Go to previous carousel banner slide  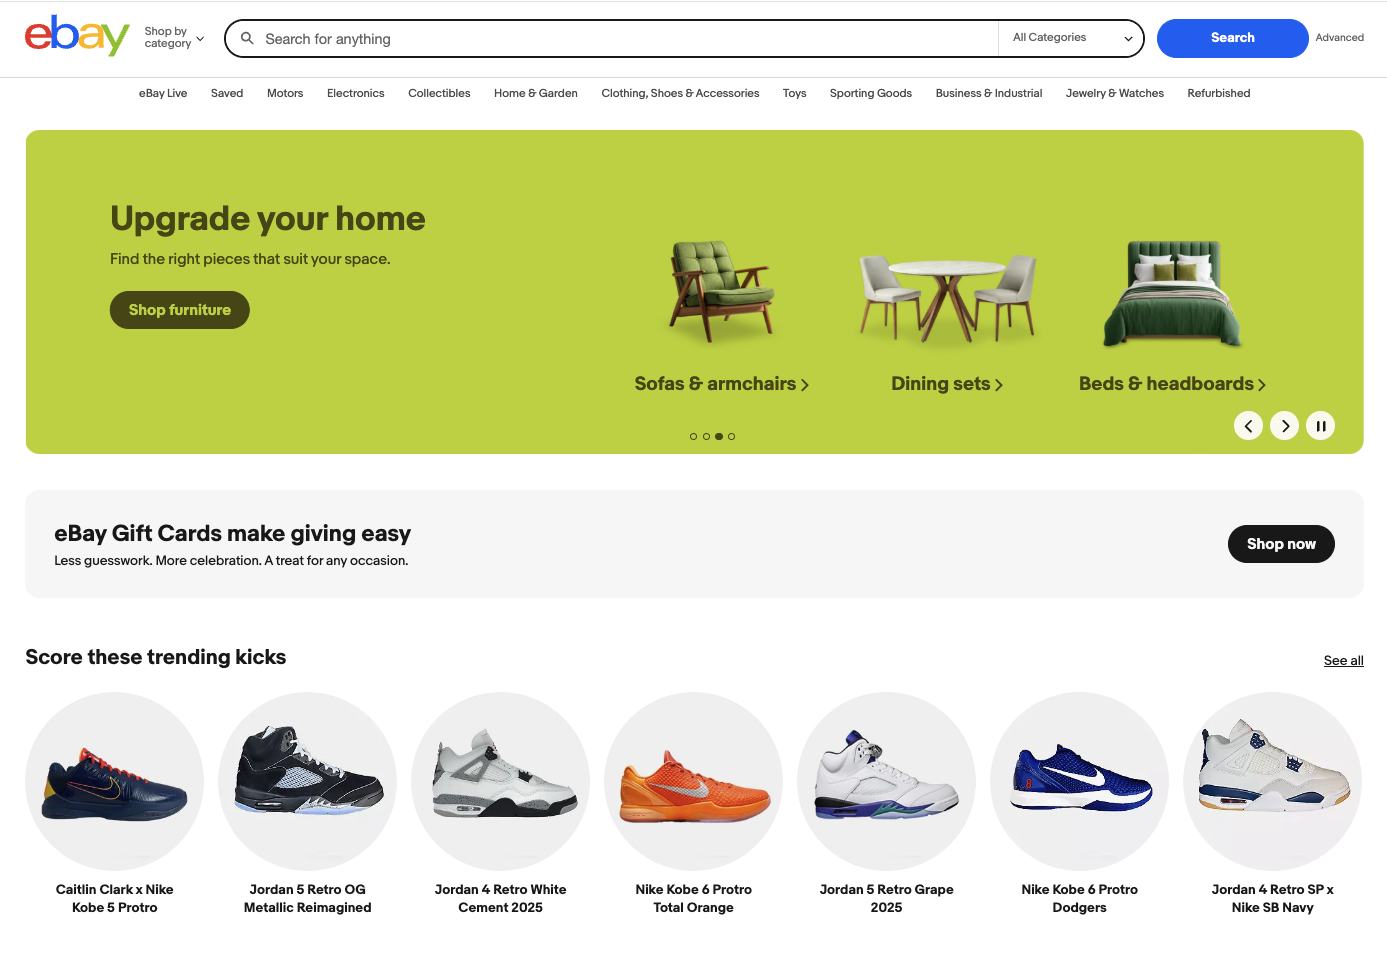tap(1248, 426)
